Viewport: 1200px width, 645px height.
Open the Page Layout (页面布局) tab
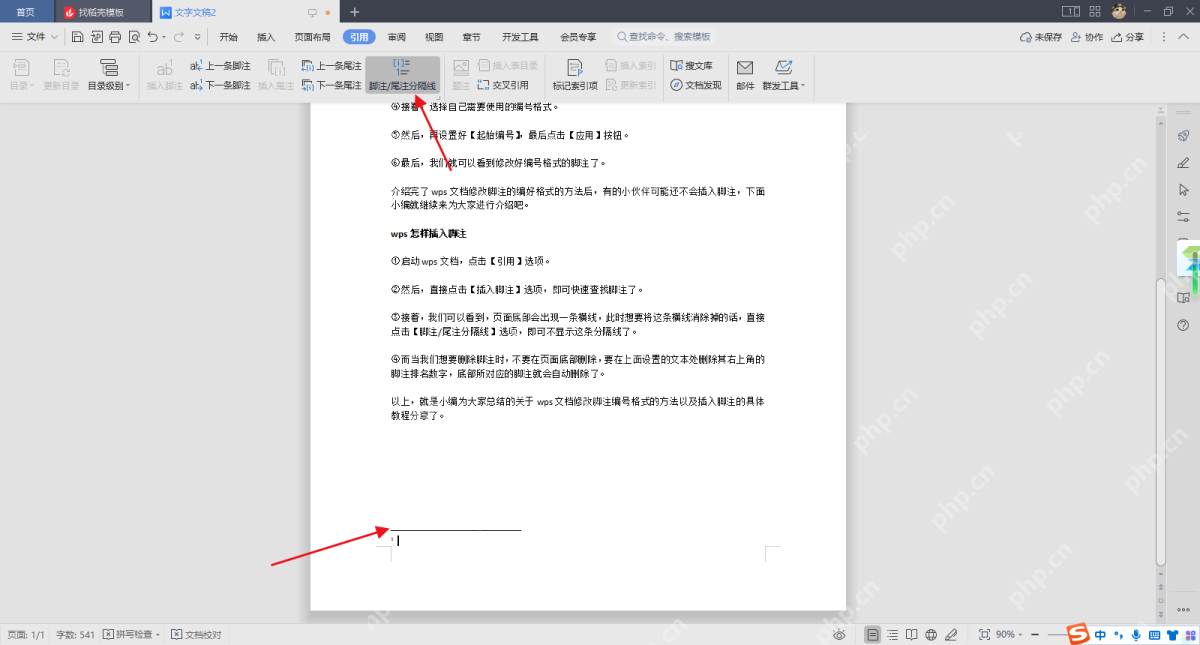[x=312, y=37]
